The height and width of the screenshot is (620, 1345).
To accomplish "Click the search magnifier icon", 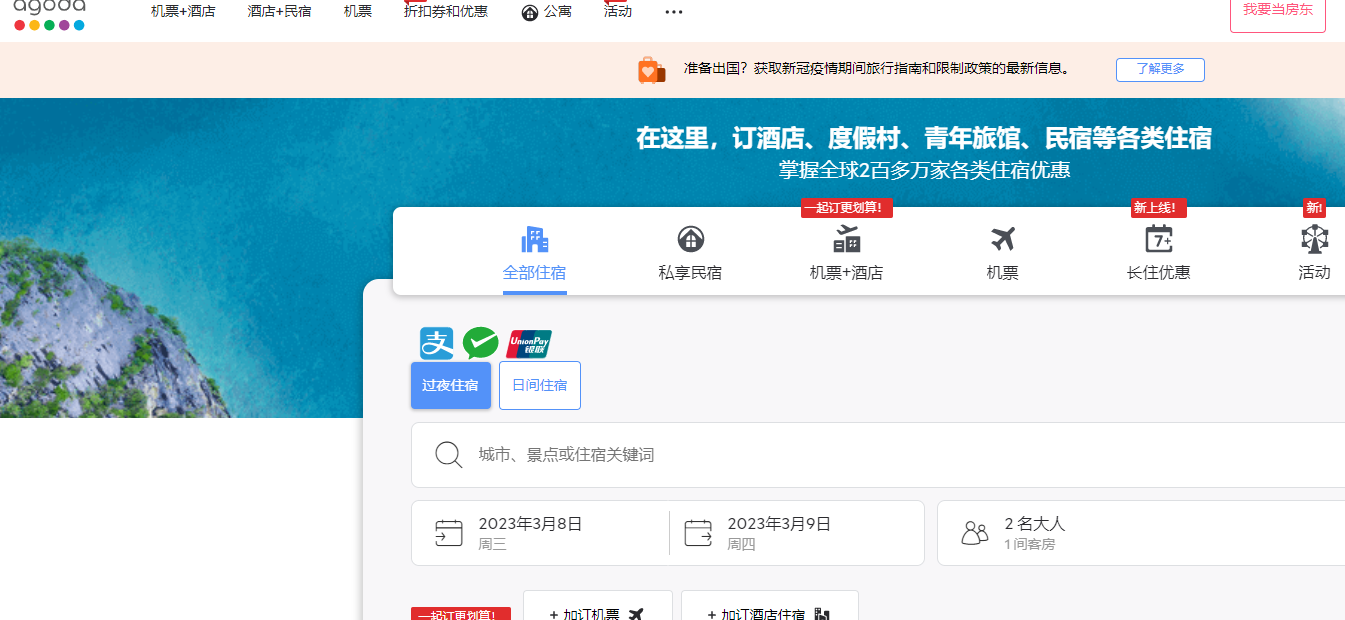I will (x=448, y=455).
